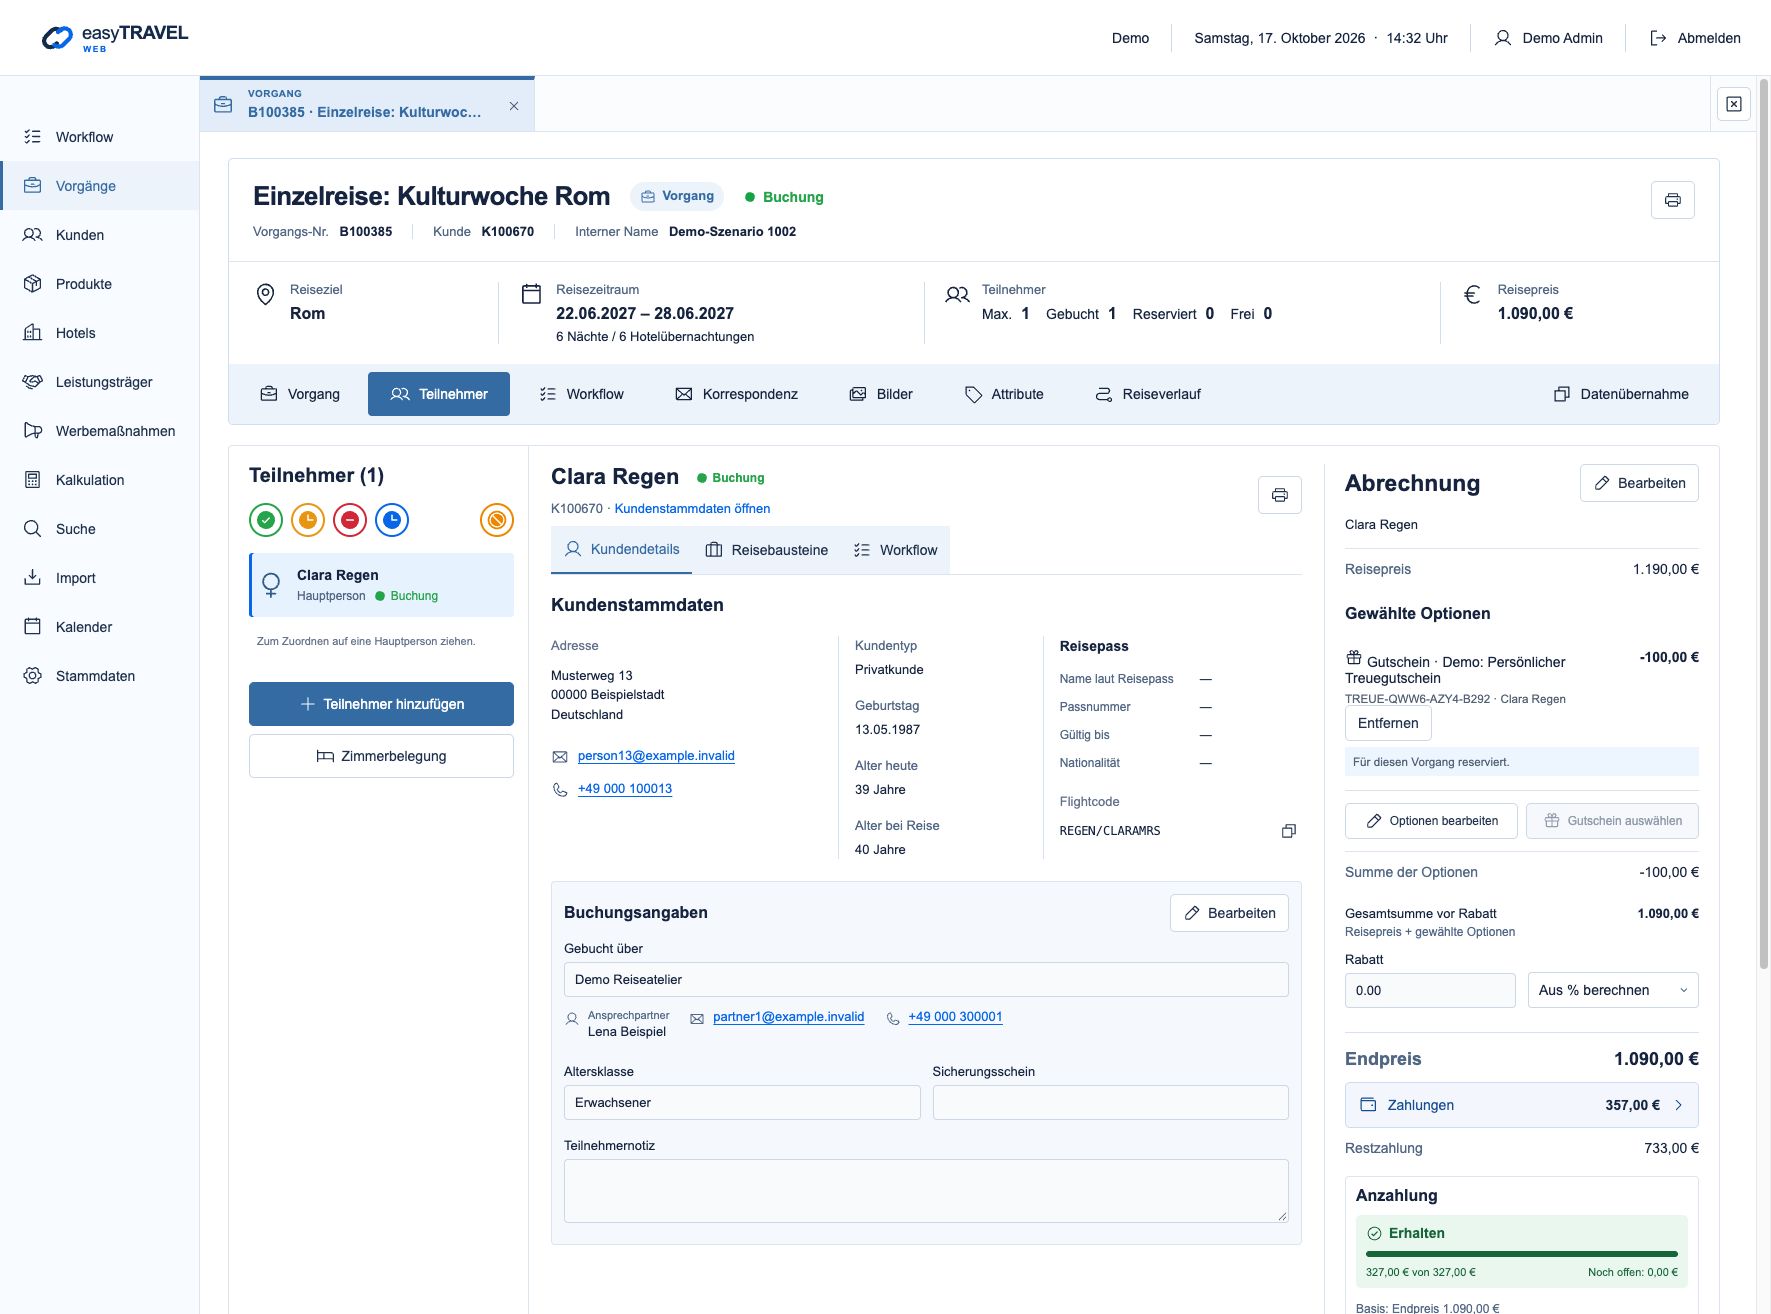Open Kalender in the sidebar
1771x1314 pixels.
100,627
